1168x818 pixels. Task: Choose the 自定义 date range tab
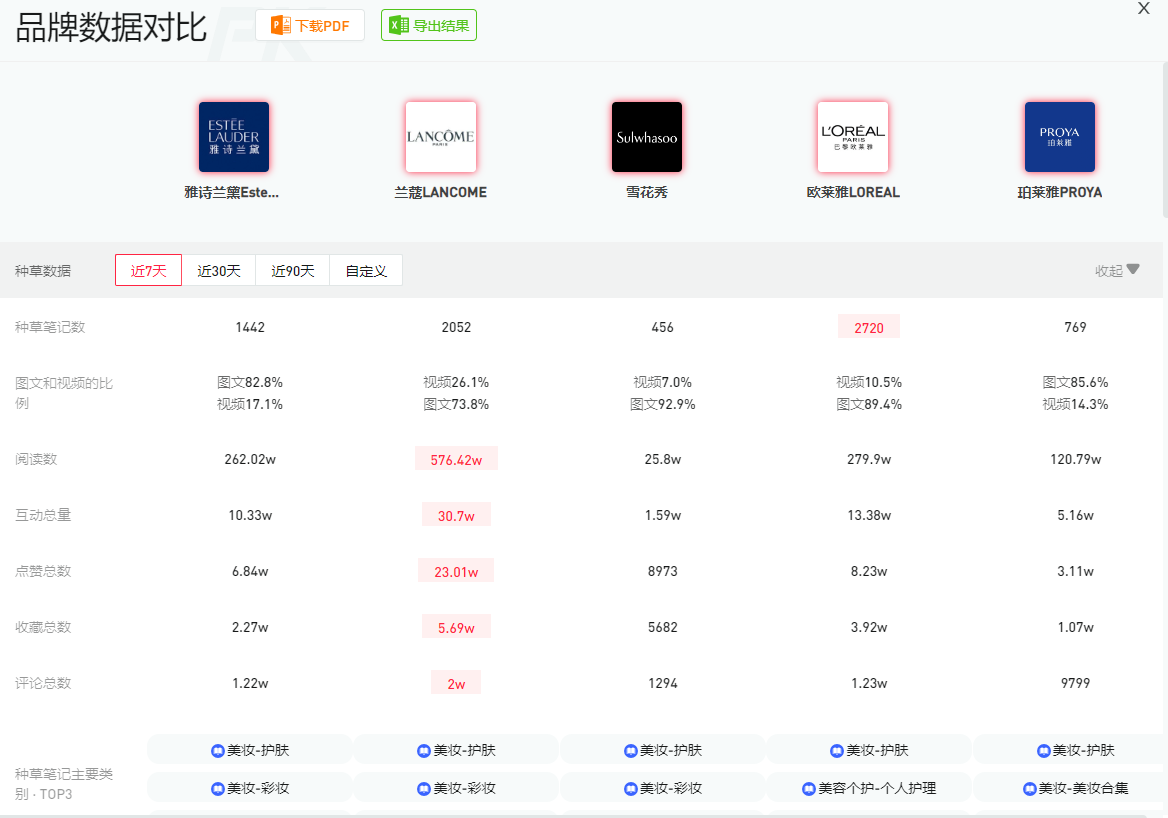[366, 270]
